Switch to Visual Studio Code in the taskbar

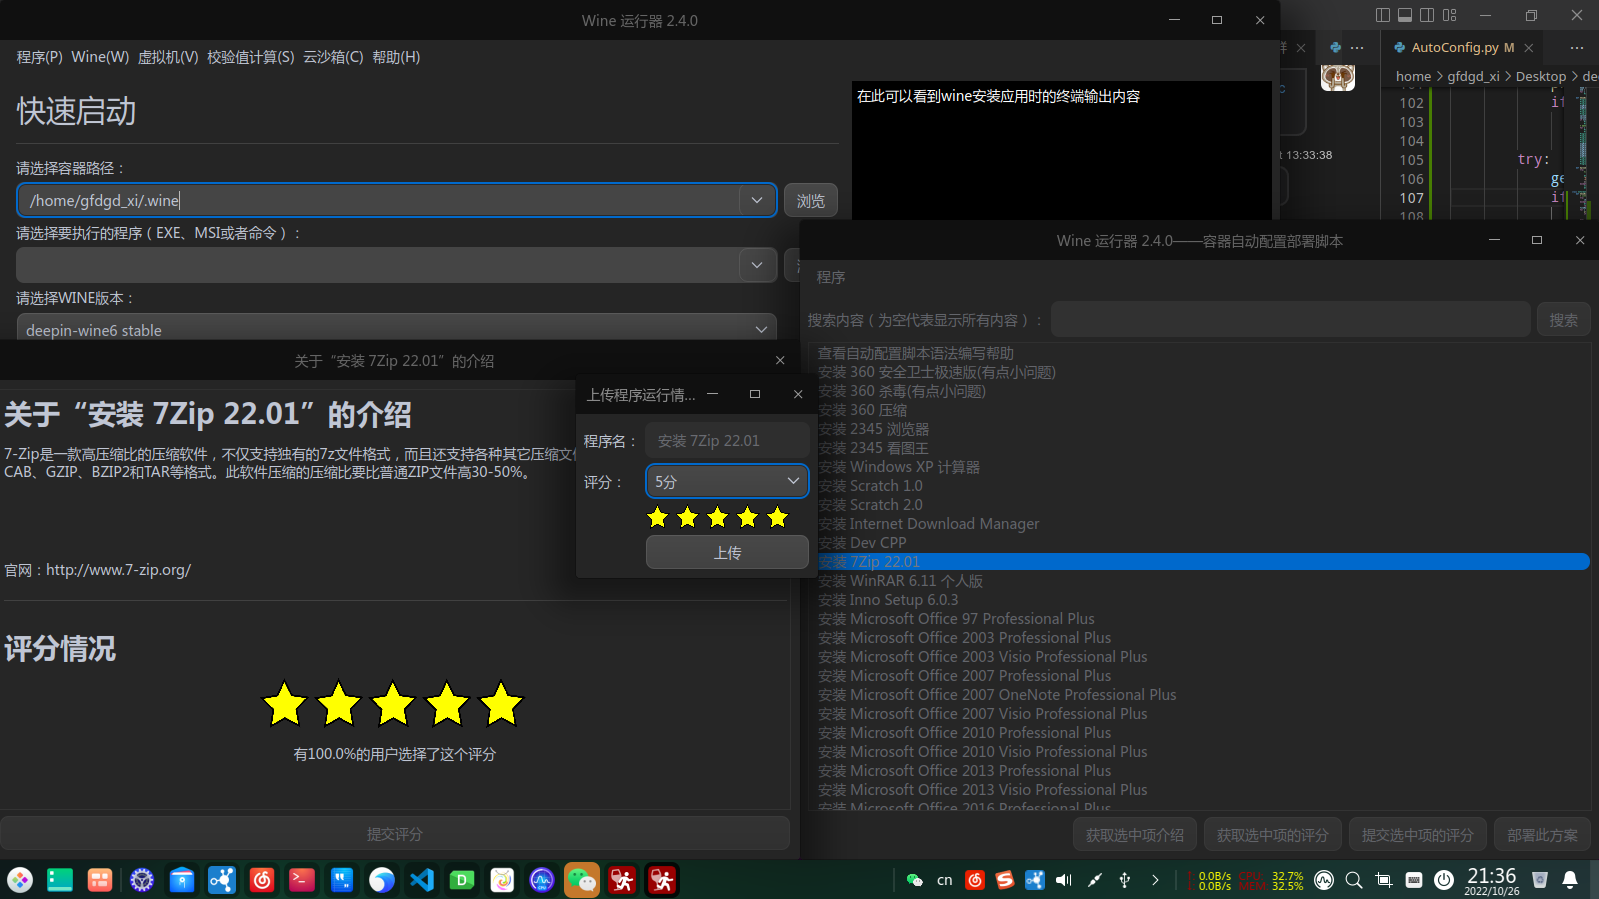click(422, 880)
